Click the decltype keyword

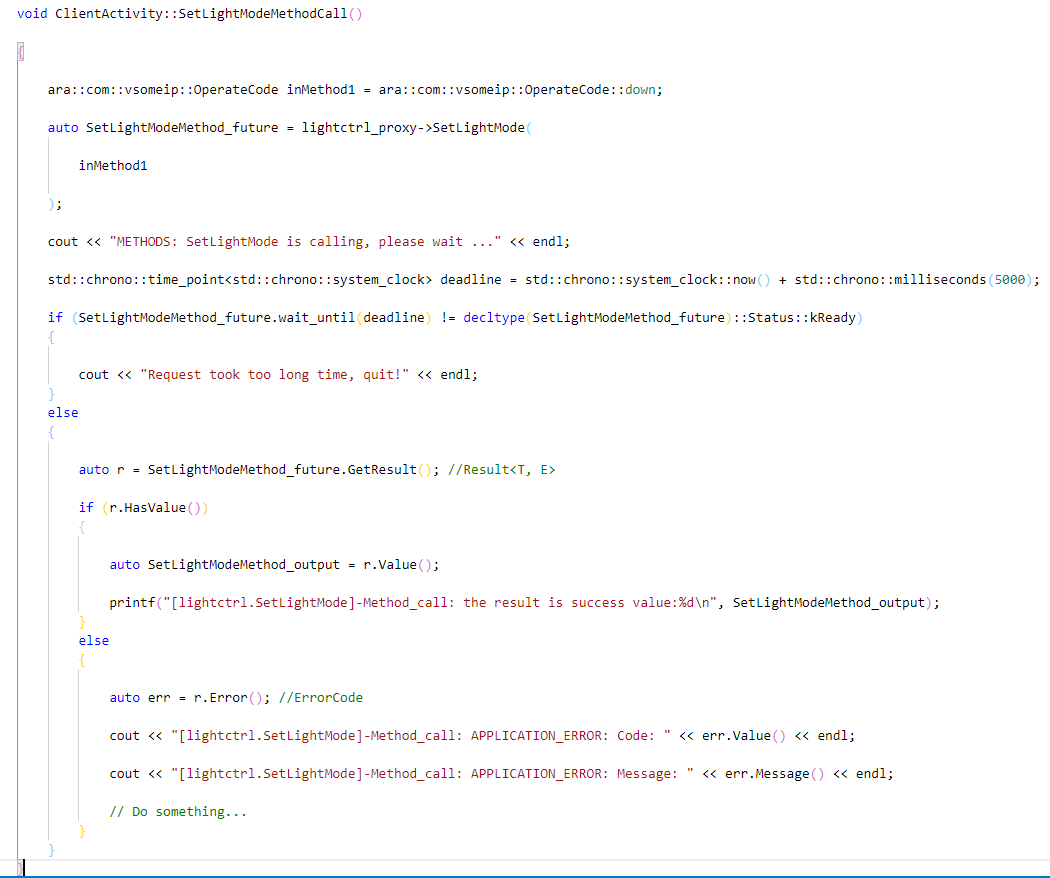[x=494, y=317]
